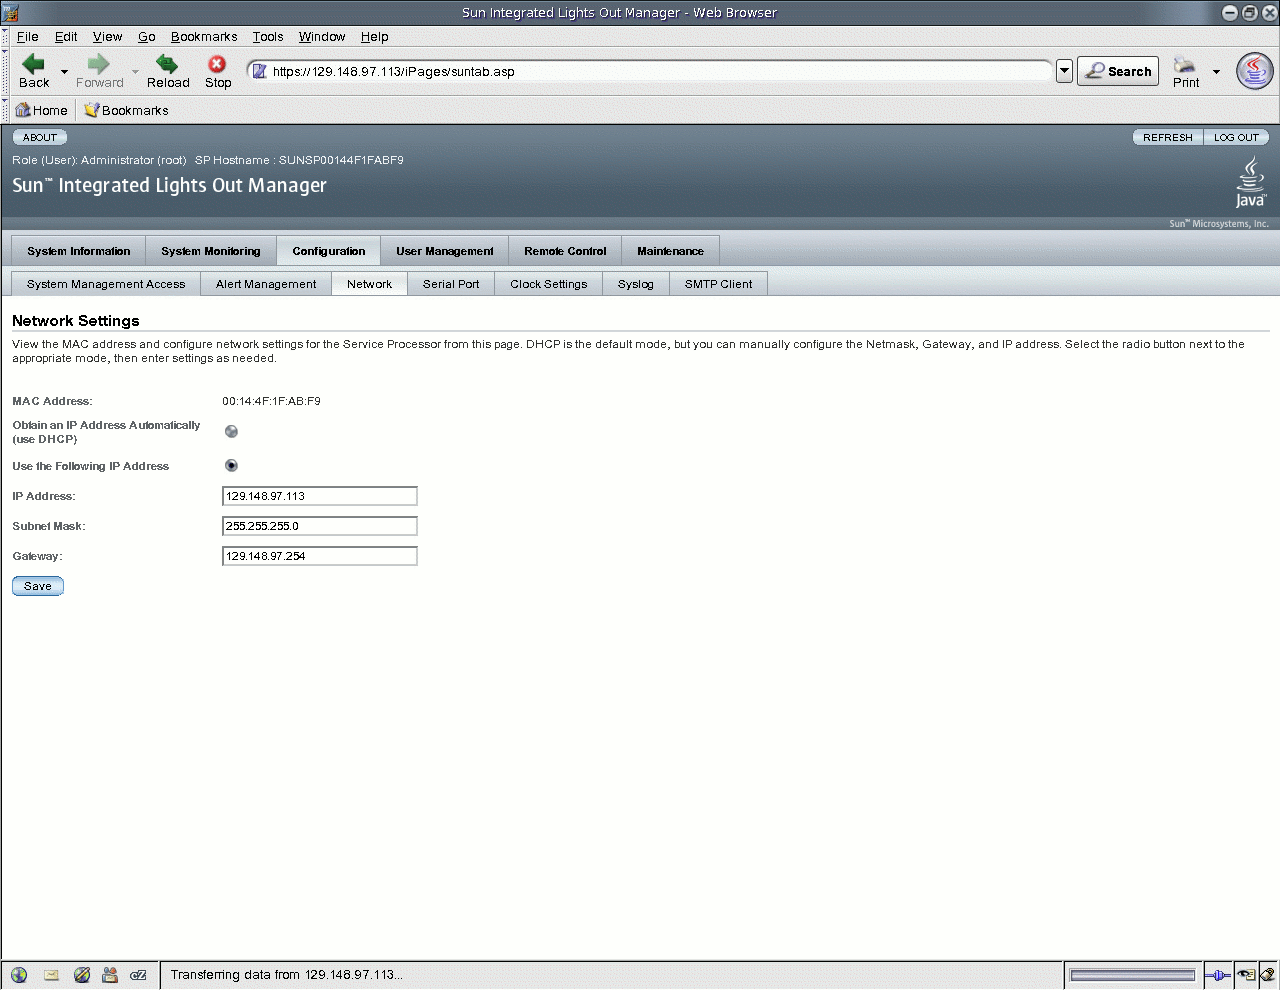Image resolution: width=1280 pixels, height=990 pixels.
Task: Open the Forward history dropdown arrow
Action: coord(135,72)
